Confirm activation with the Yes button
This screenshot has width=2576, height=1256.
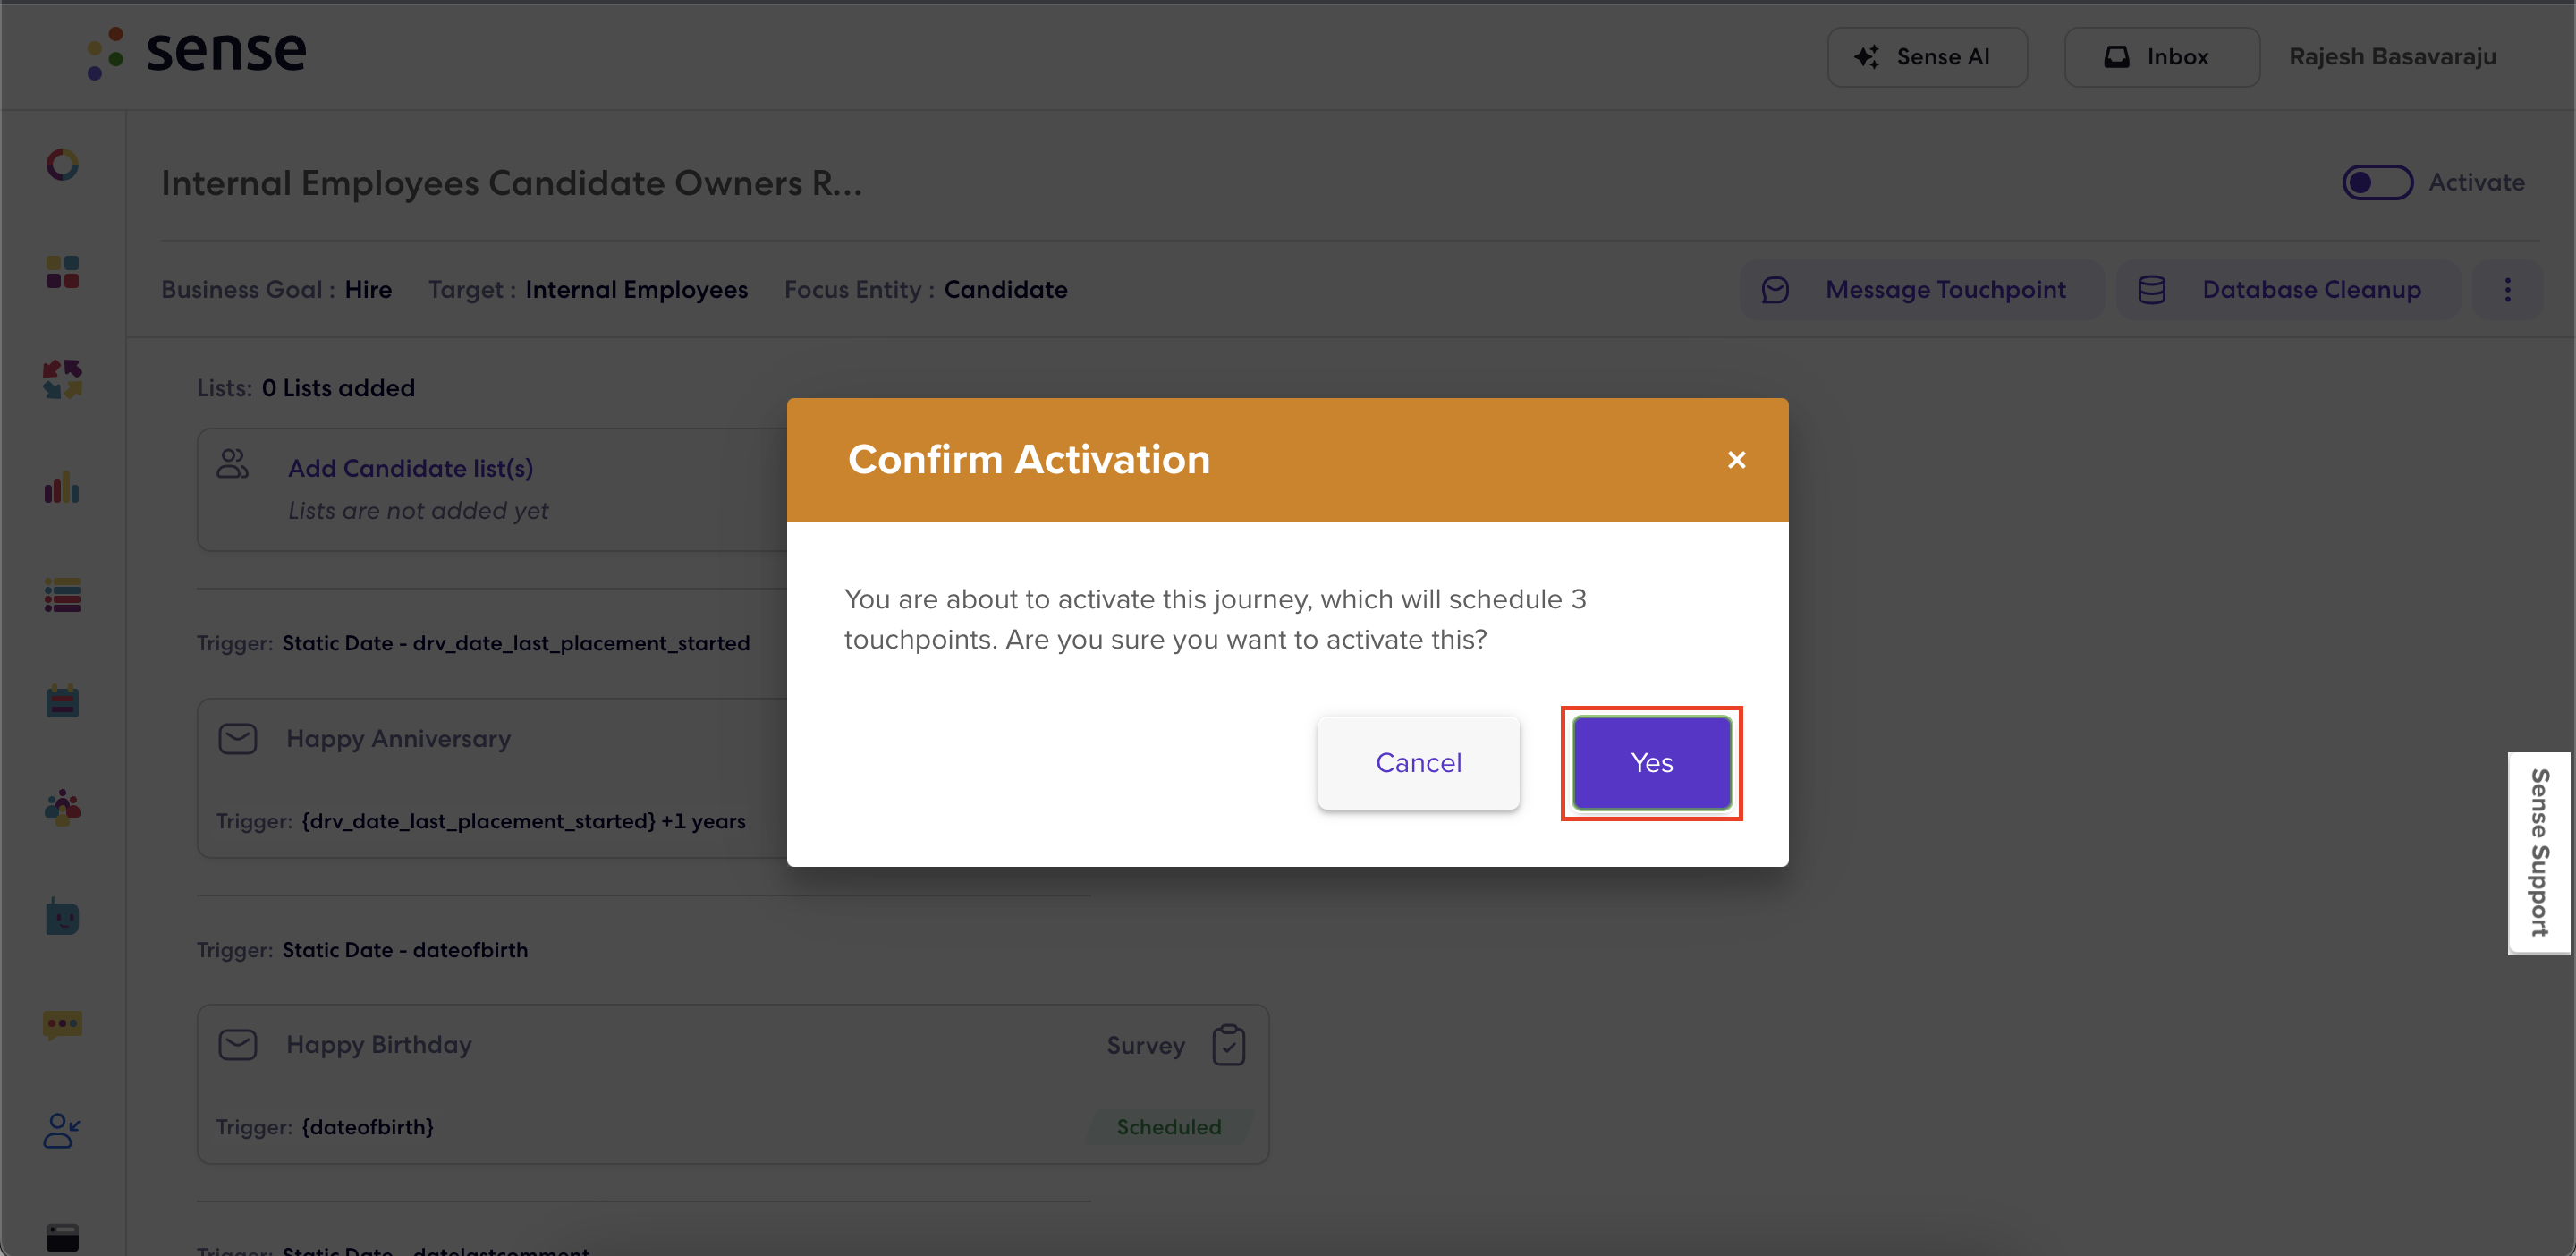pyautogui.click(x=1651, y=763)
